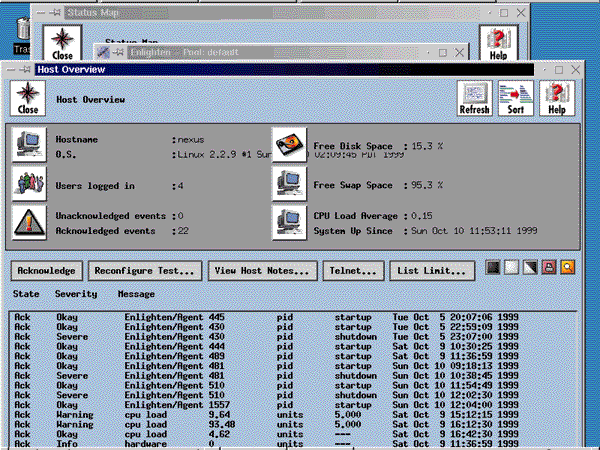Click the warning triangle events icon

click(29, 223)
